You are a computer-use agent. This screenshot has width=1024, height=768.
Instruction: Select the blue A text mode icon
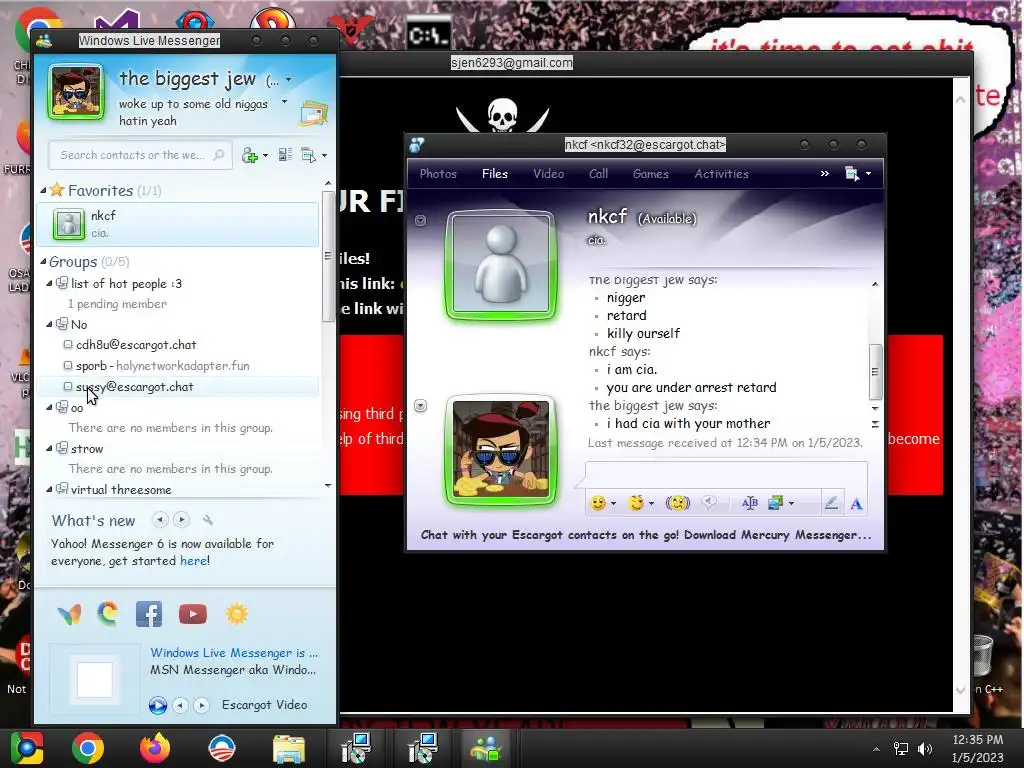point(856,504)
